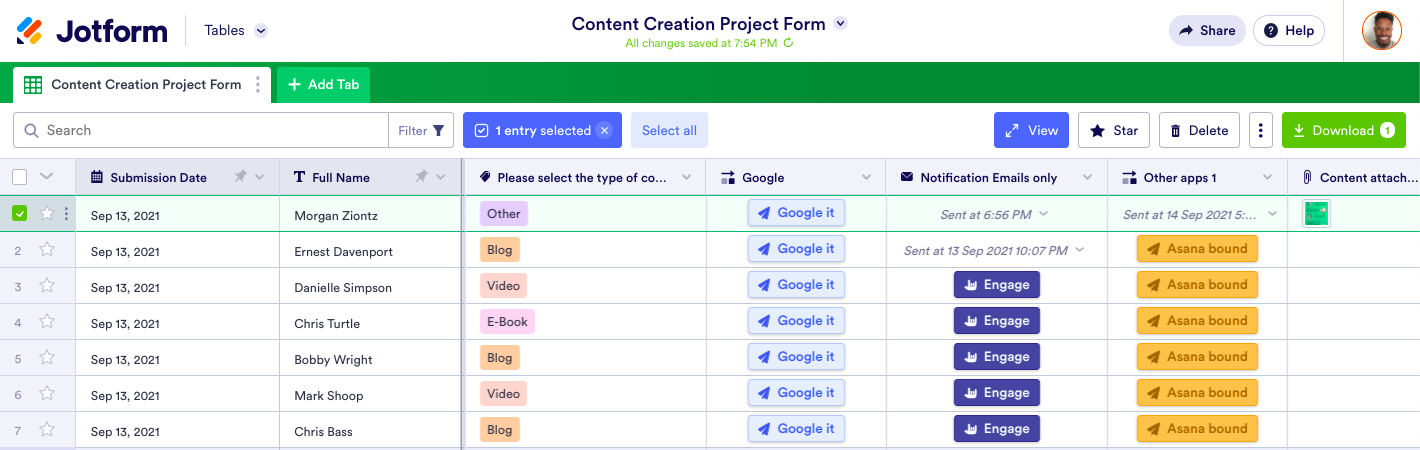Open the tab options dots for Content Creation Project Form
This screenshot has width=1420, height=450.
coord(258,85)
